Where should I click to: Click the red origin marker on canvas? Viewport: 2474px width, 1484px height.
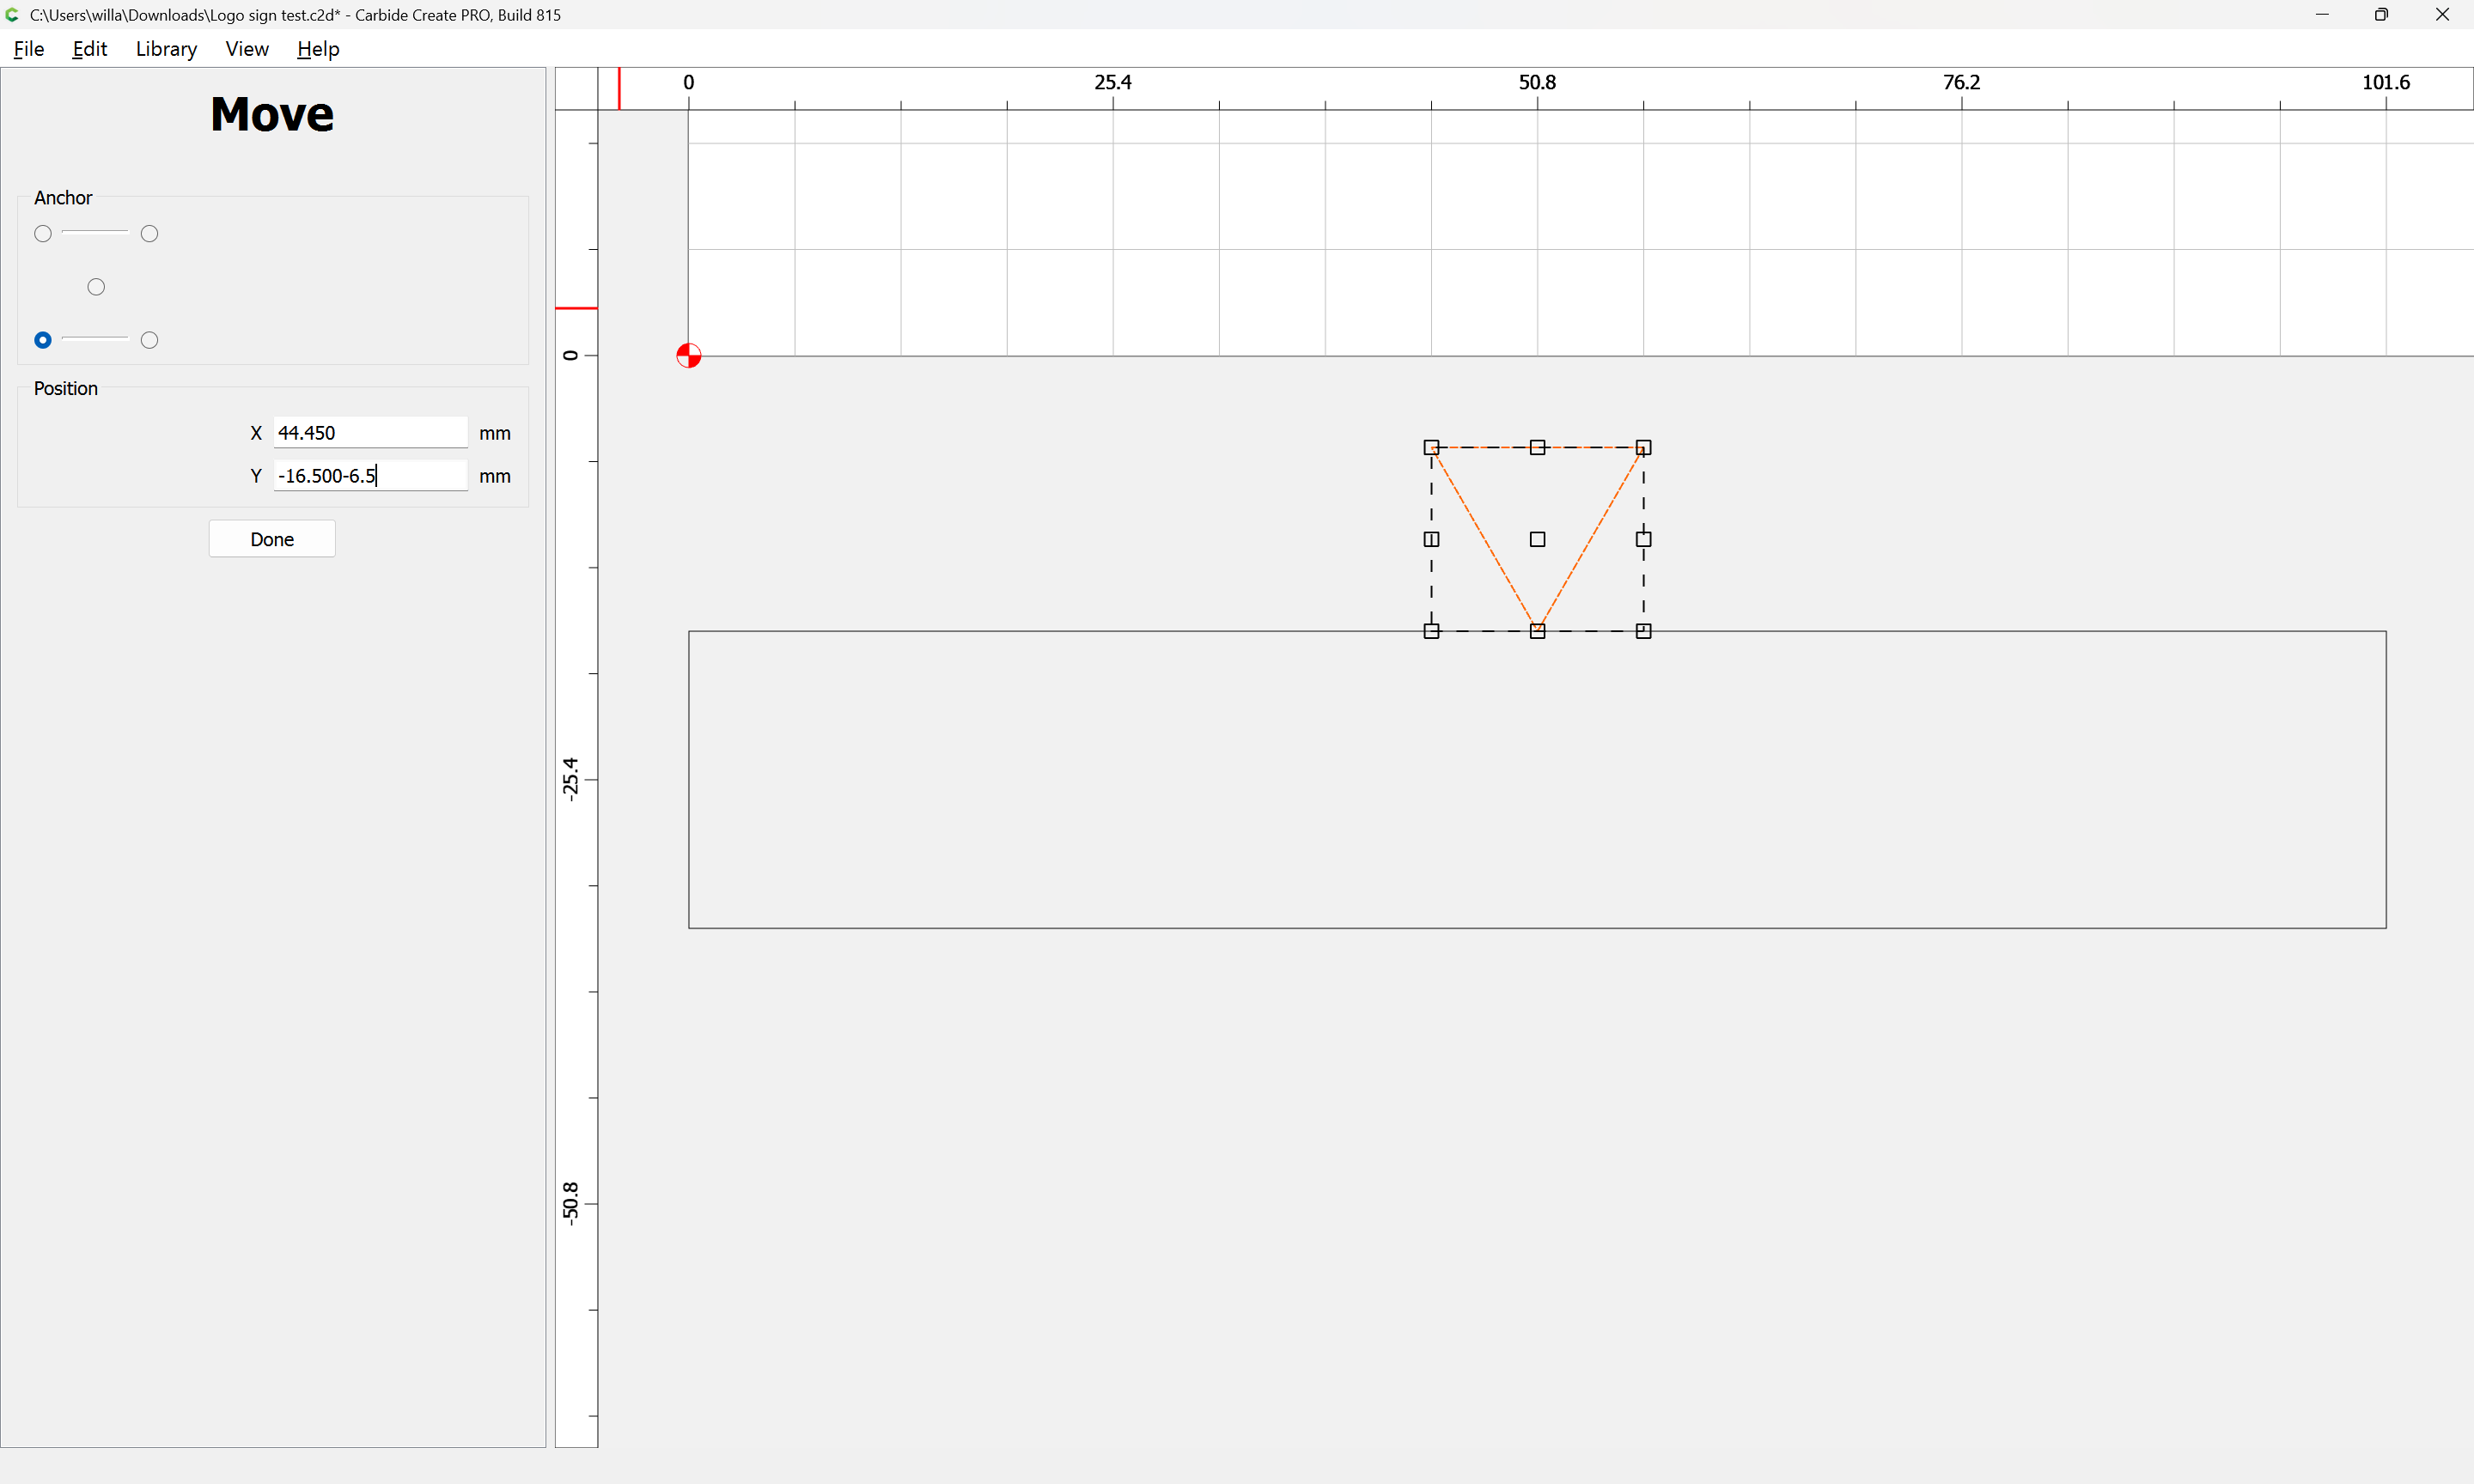click(x=689, y=356)
